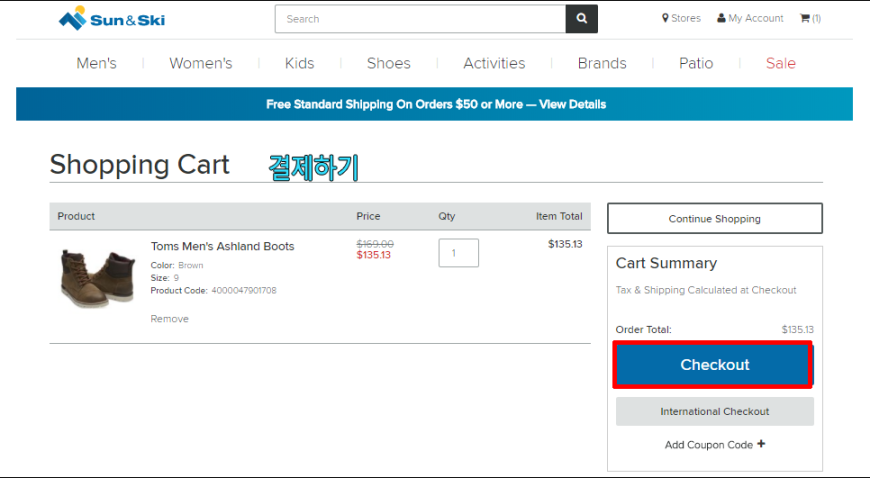Click the Price column header
This screenshot has width=870, height=478.
368,216
